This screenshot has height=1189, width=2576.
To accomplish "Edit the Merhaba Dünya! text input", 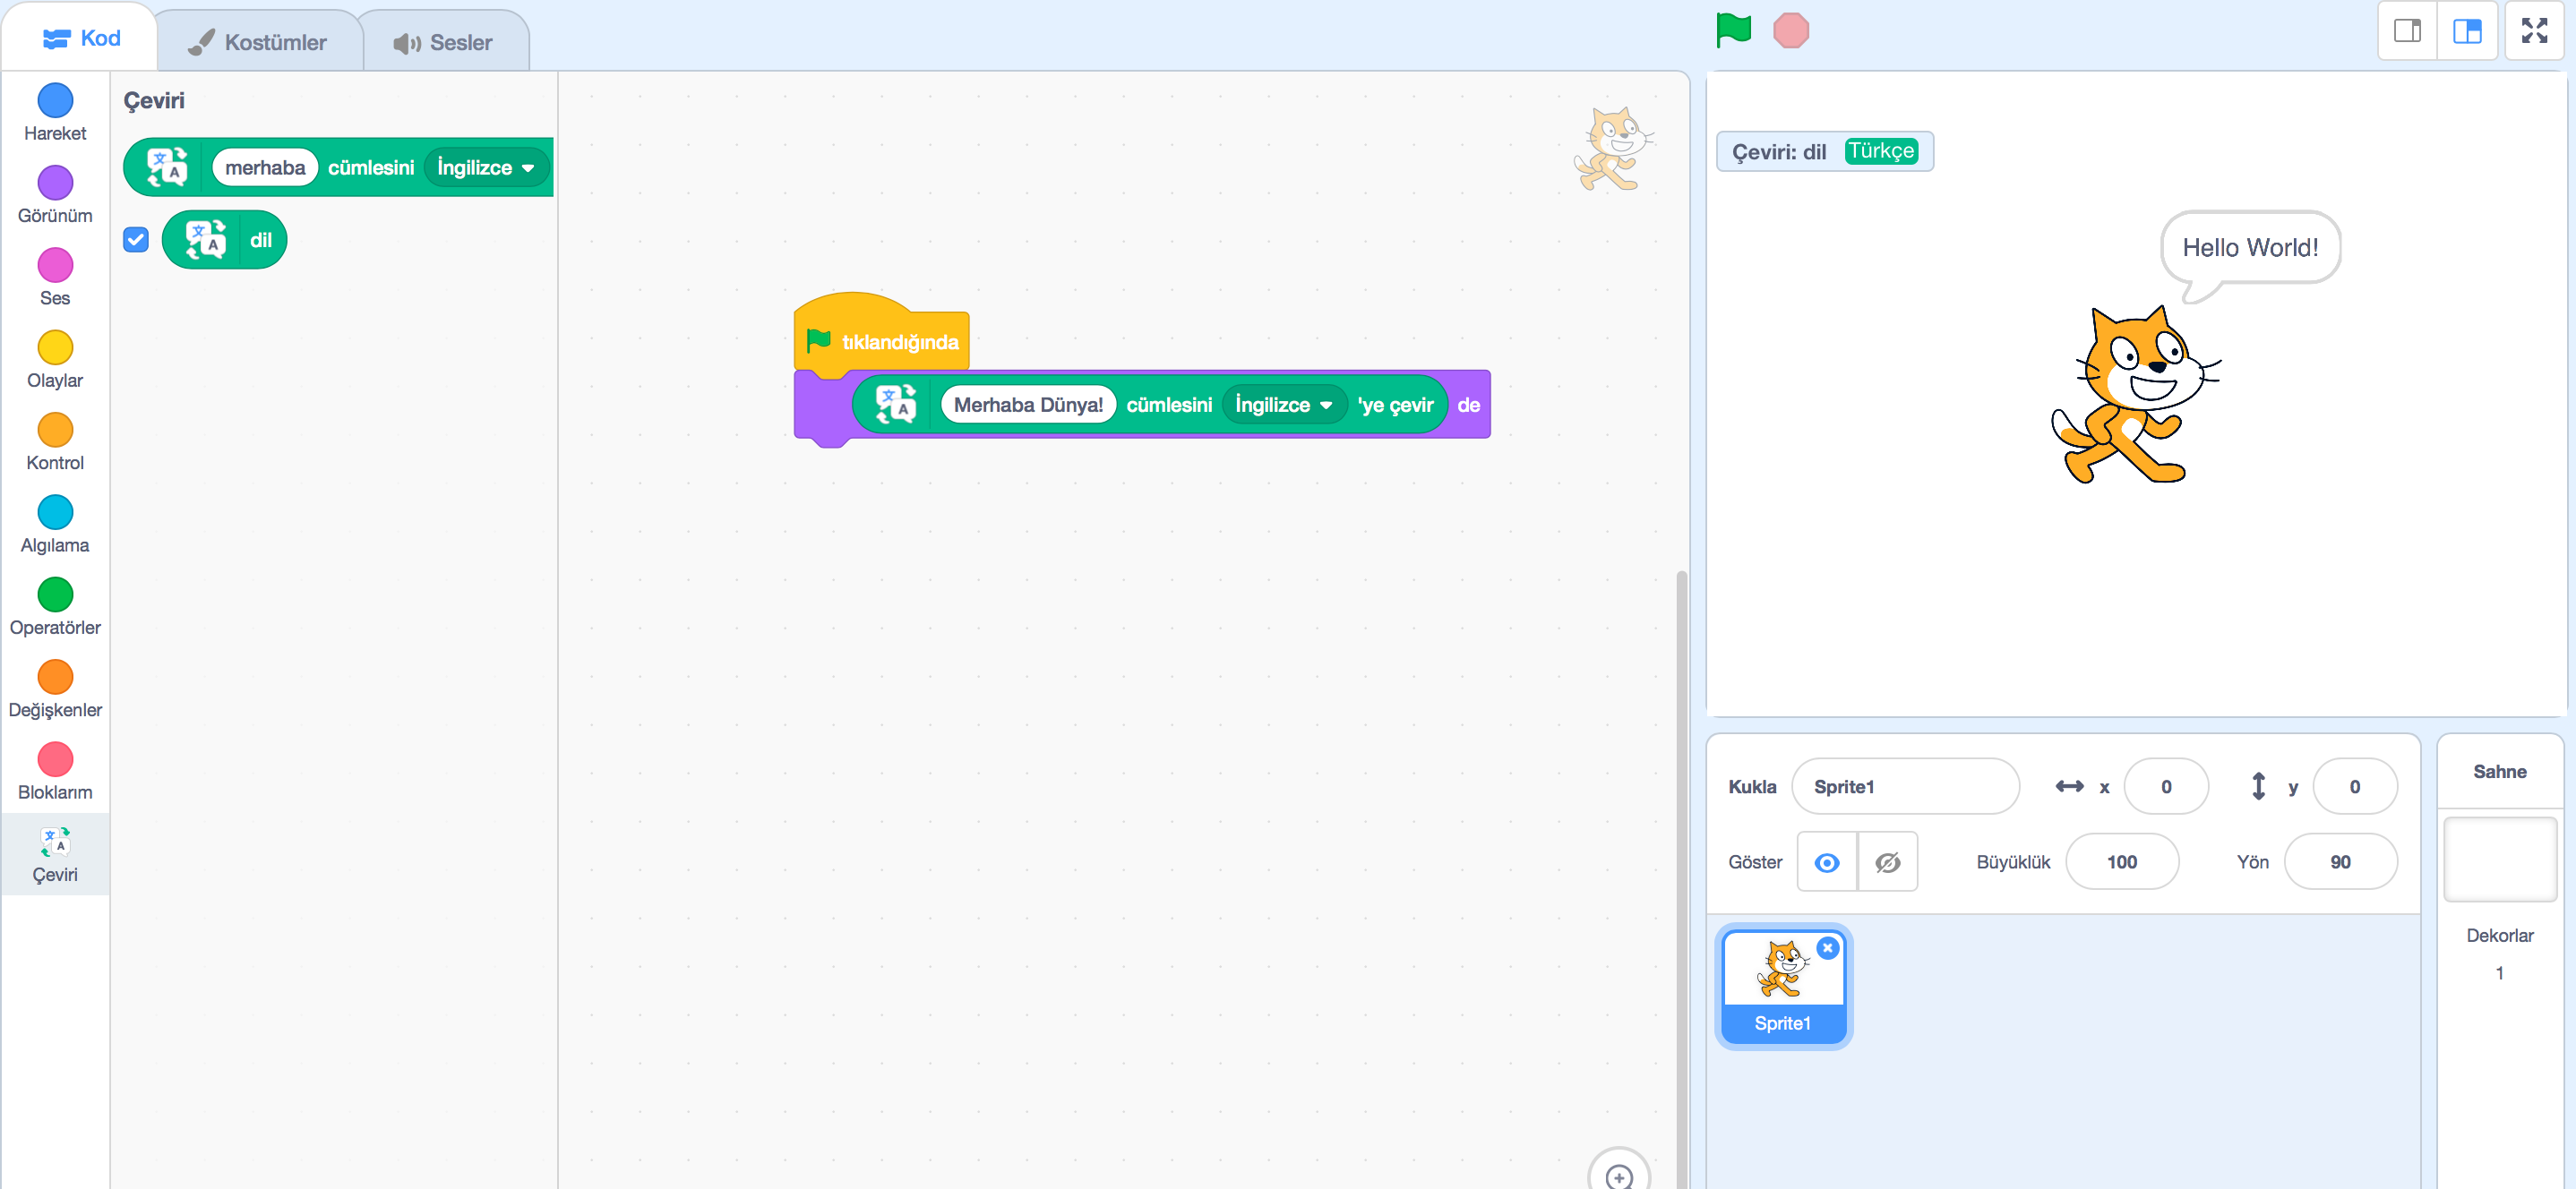I will tap(1027, 405).
